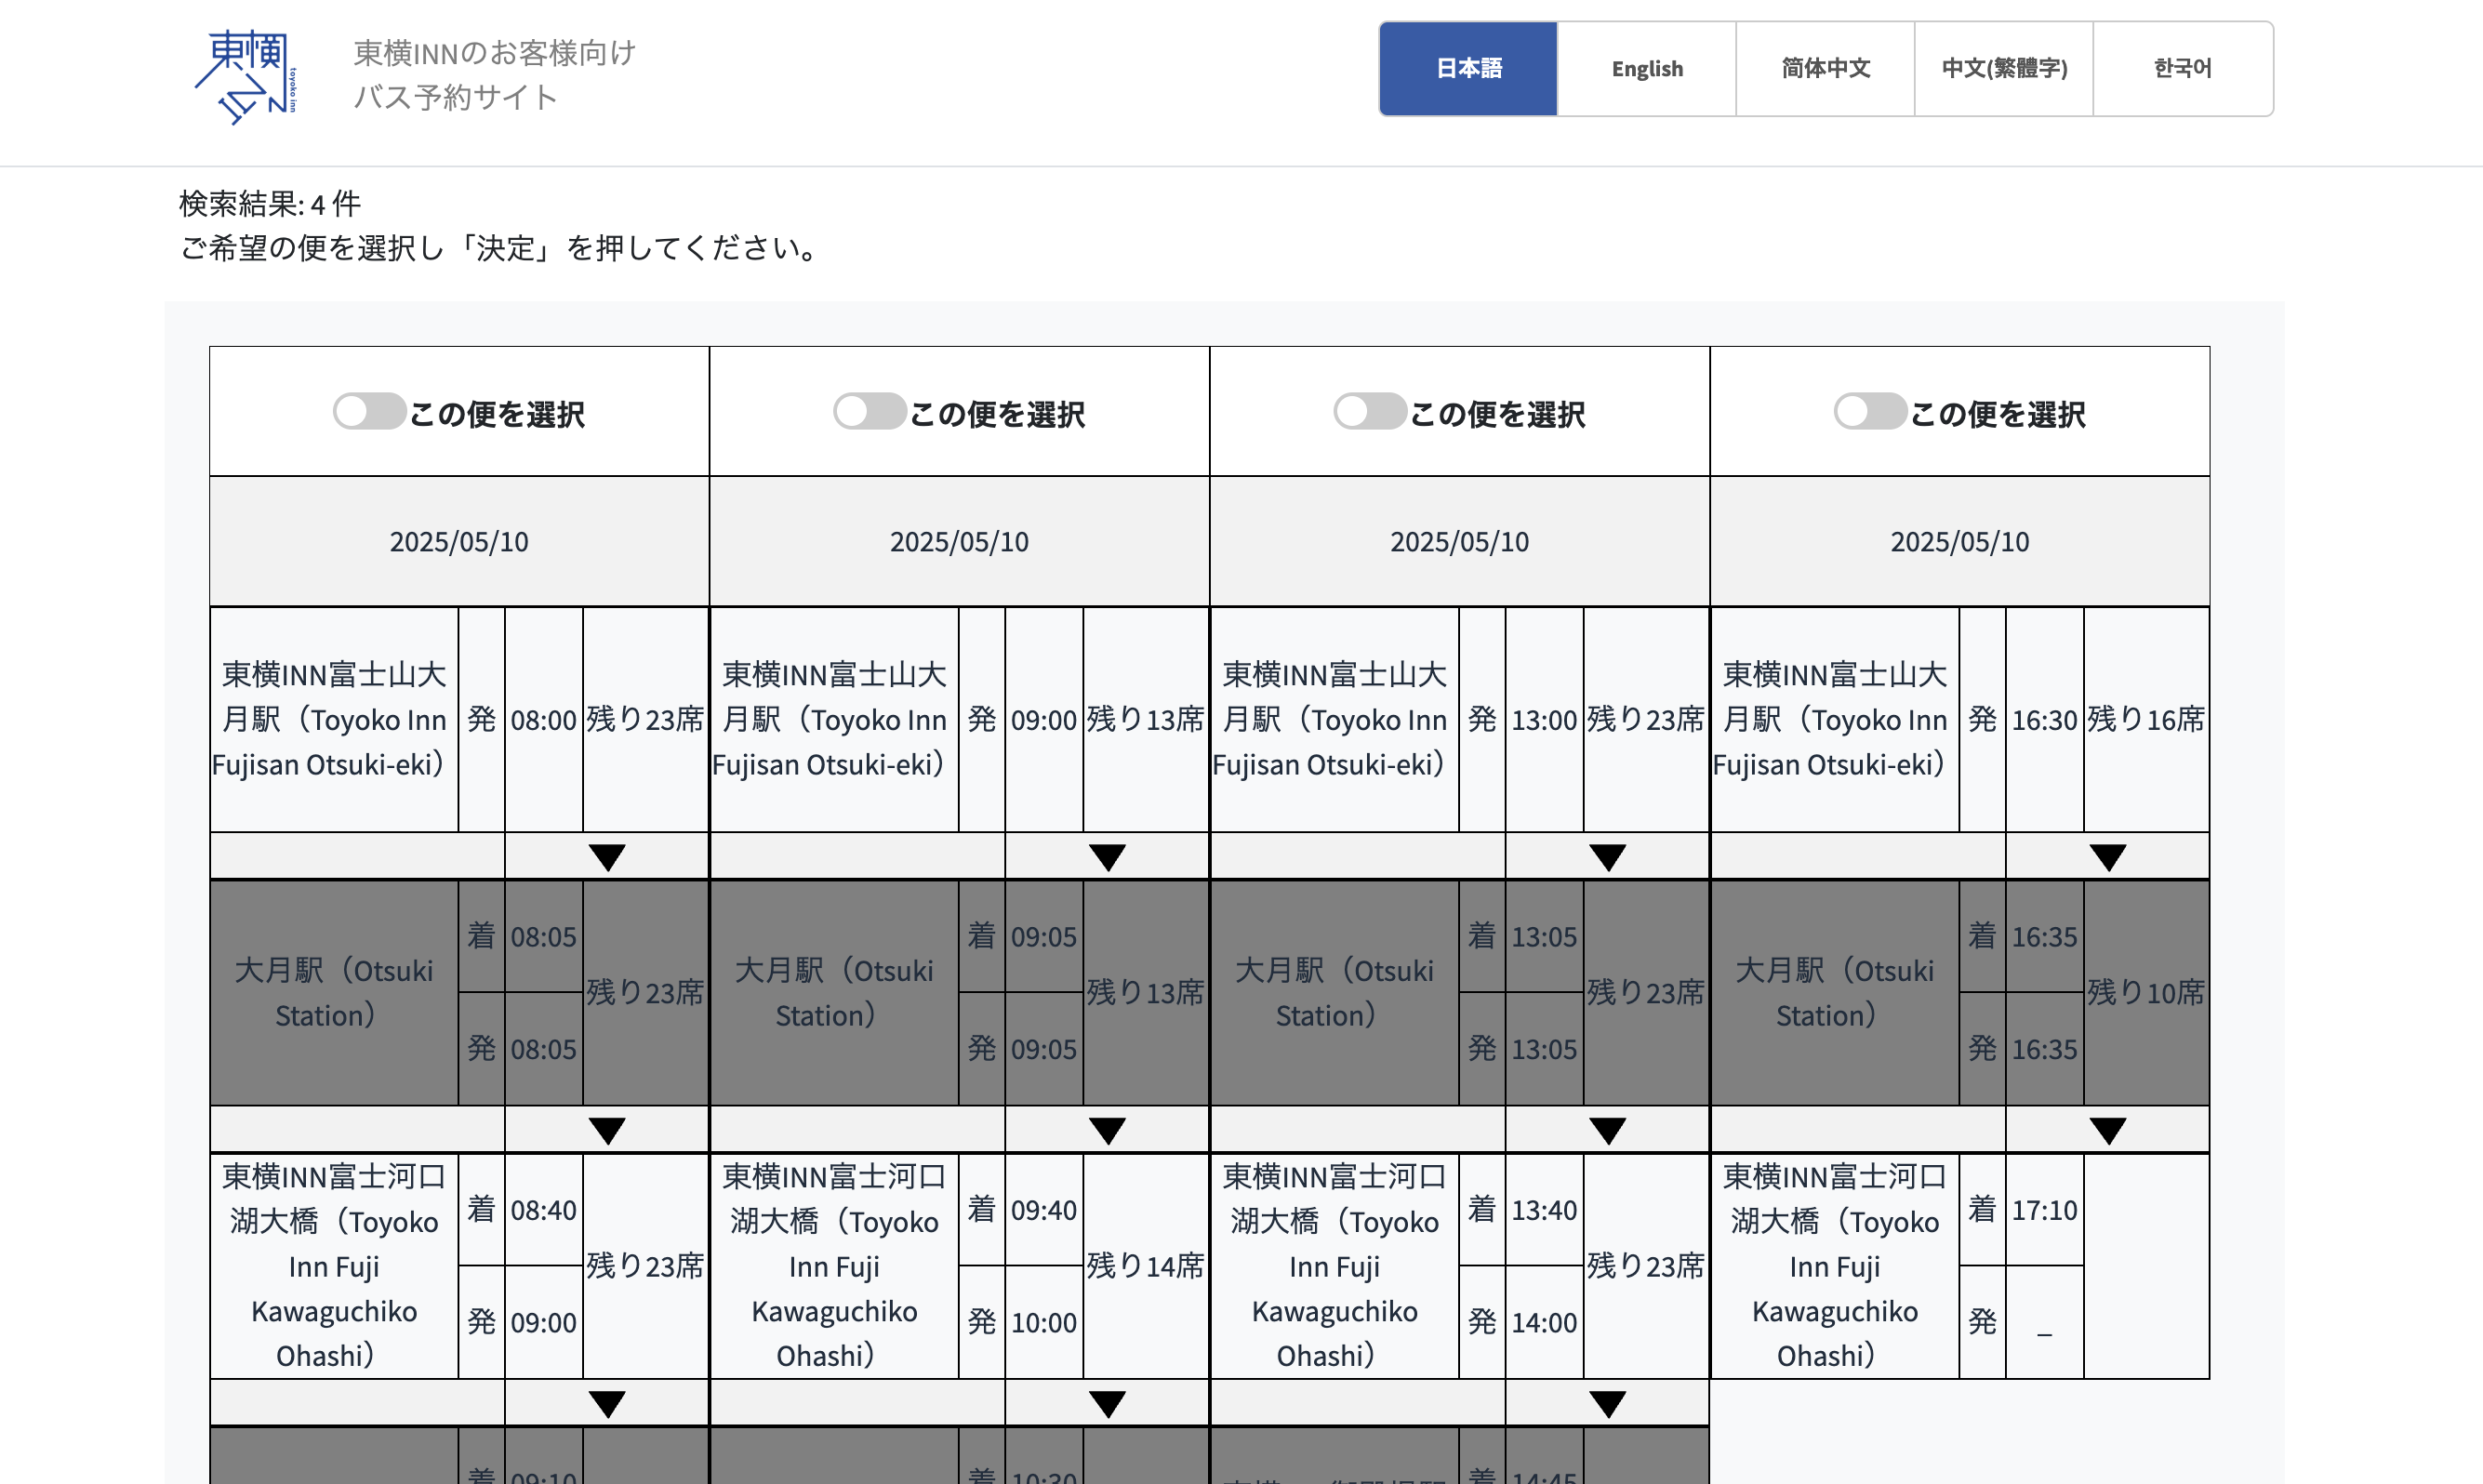The width and height of the screenshot is (2483, 1484).
Task: Click down arrow below the 09:00 Kawaguchiko departure
Action: point(607,1404)
